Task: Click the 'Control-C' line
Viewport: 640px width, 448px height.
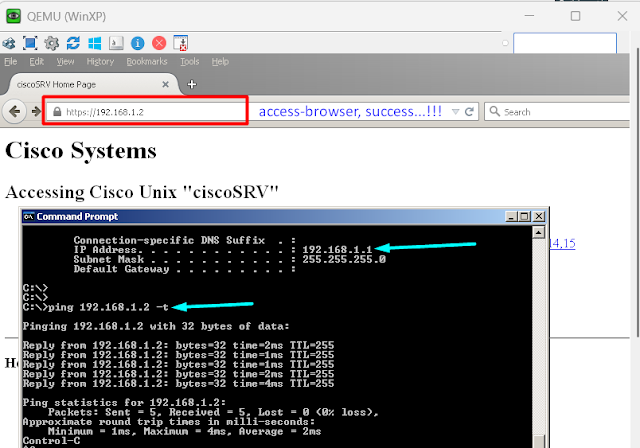Action: click(51, 441)
